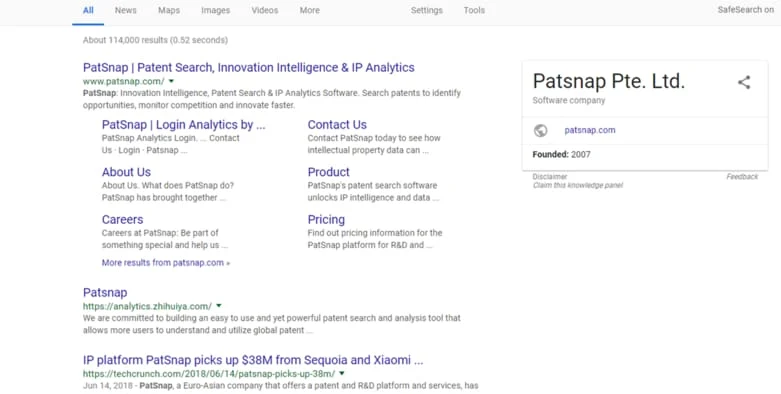Viewport: 781px width, 394px height.
Task: Switch to the Images tab
Action: [x=216, y=10]
